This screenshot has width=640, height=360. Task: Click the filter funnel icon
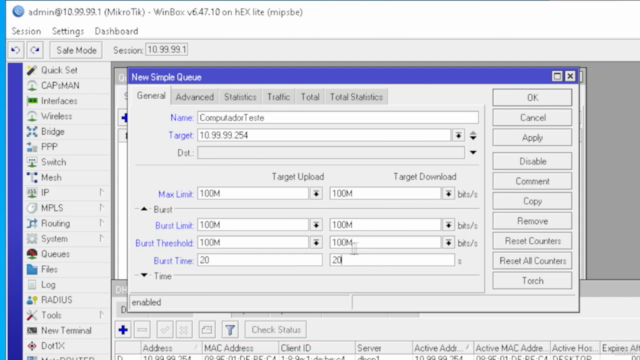(230, 330)
